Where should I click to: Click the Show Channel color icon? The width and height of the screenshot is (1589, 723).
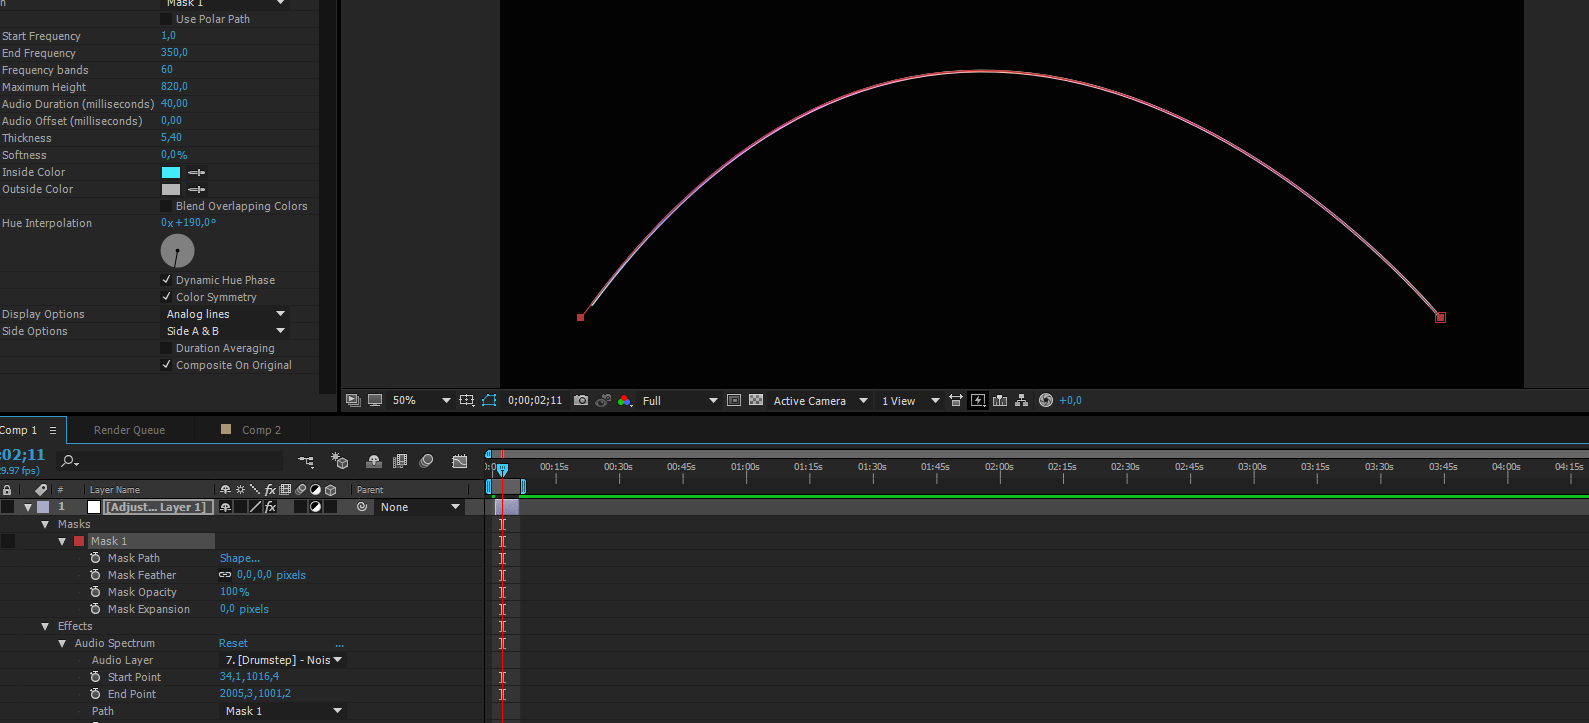coord(625,400)
